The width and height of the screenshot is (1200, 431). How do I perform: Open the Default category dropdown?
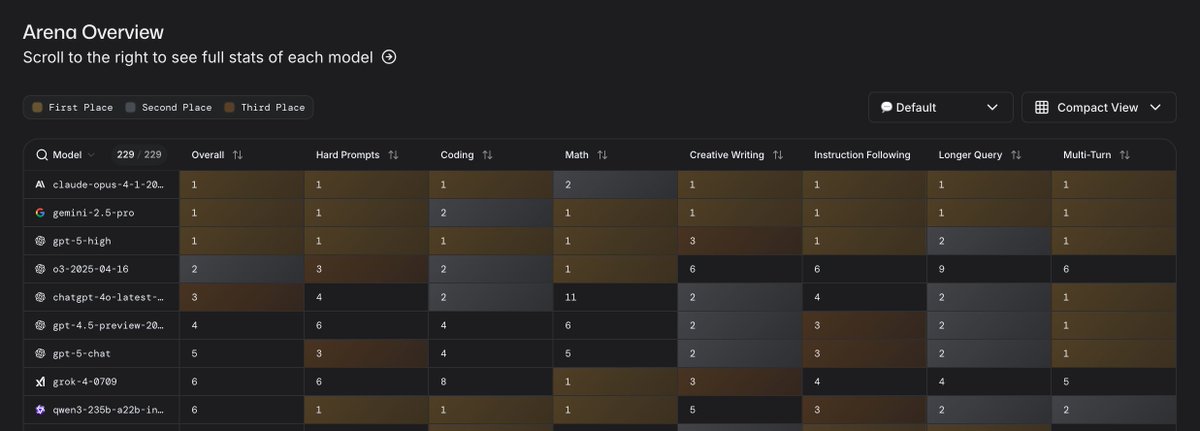(940, 107)
